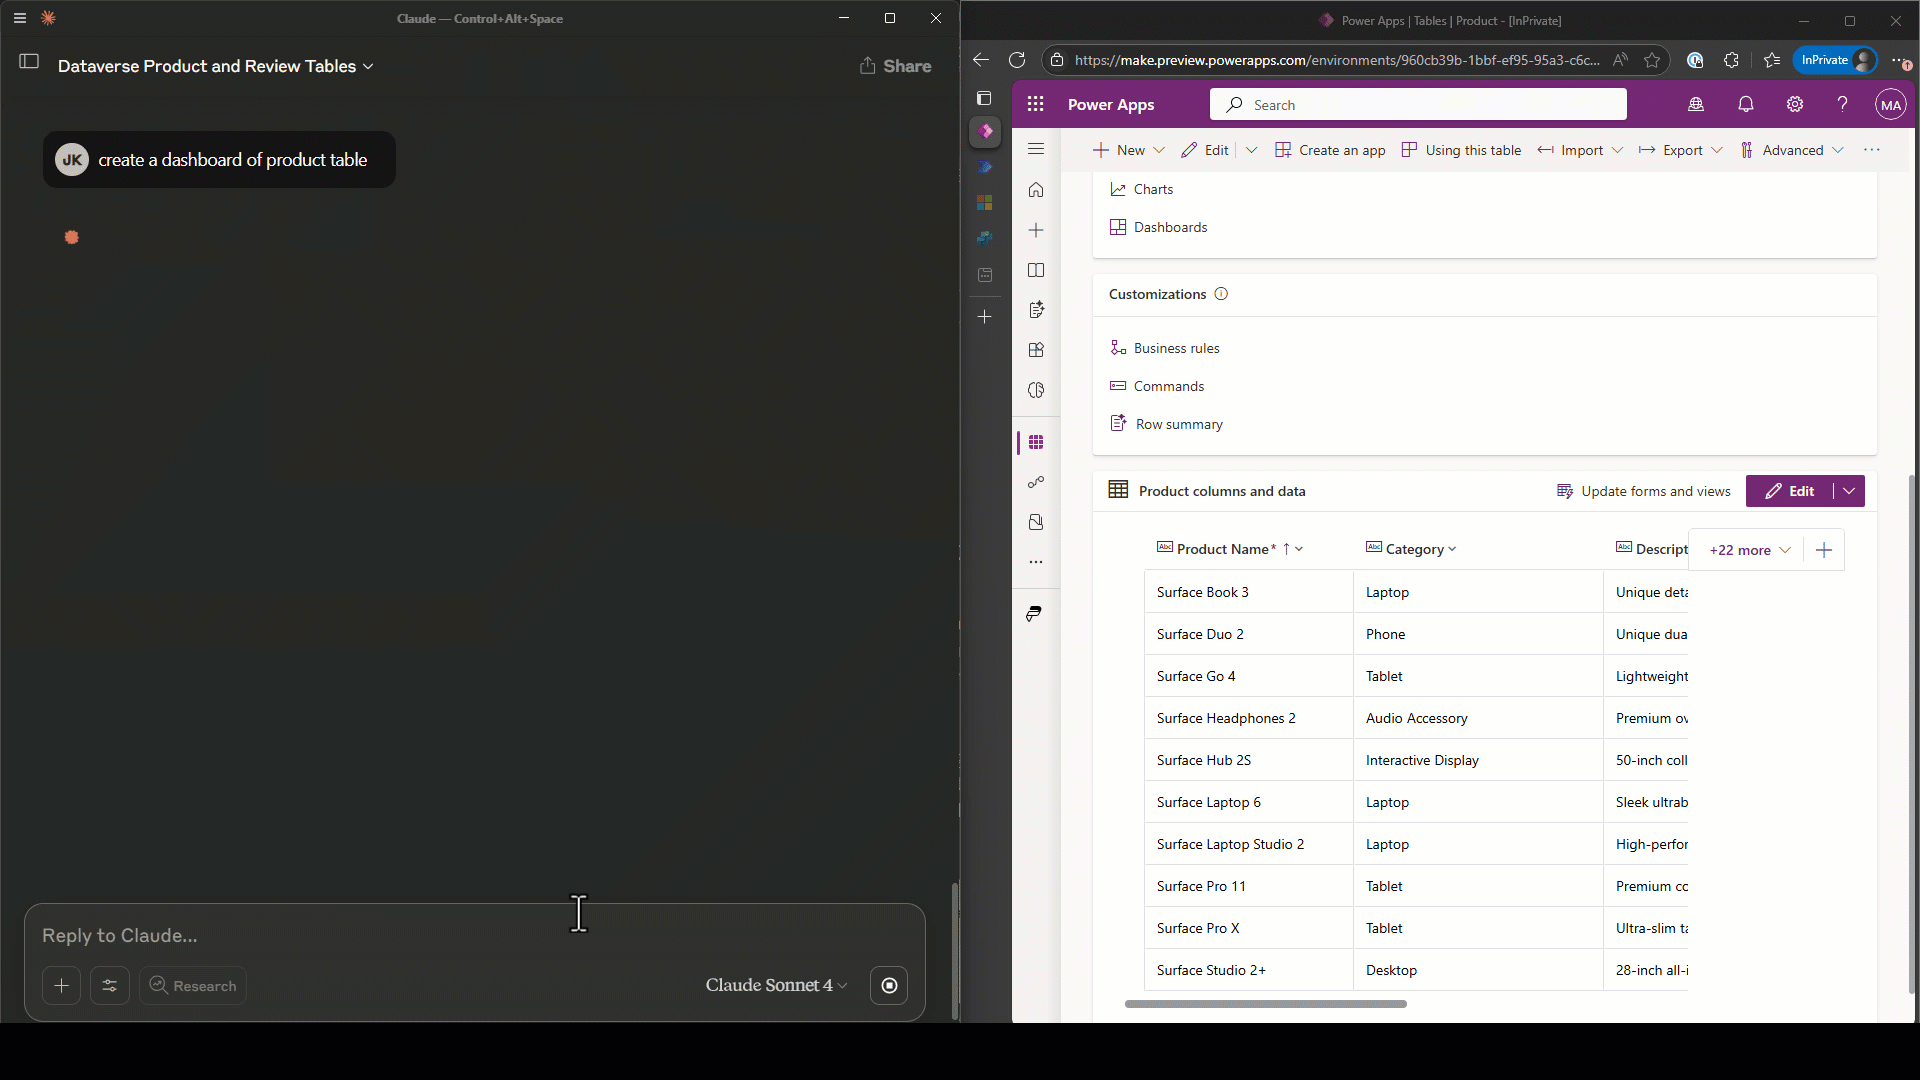Image resolution: width=1920 pixels, height=1080 pixels.
Task: Click Update forms and views
Action: click(x=1644, y=491)
